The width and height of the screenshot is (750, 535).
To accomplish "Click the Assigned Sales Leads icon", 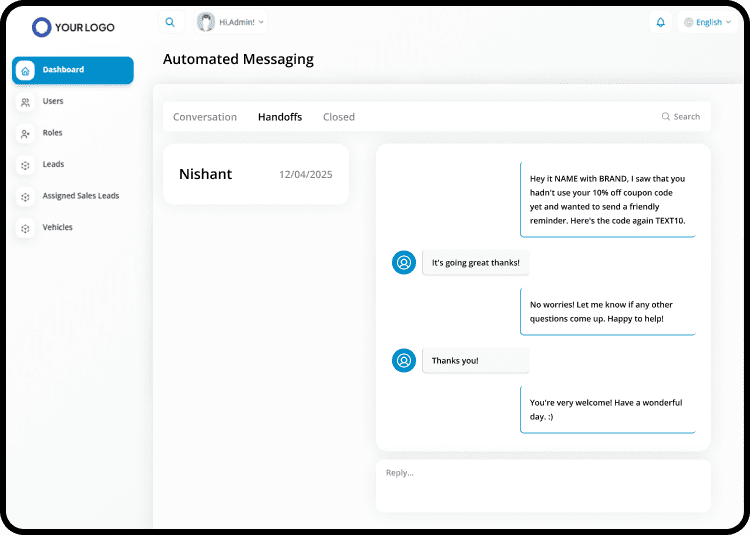I will (x=25, y=196).
